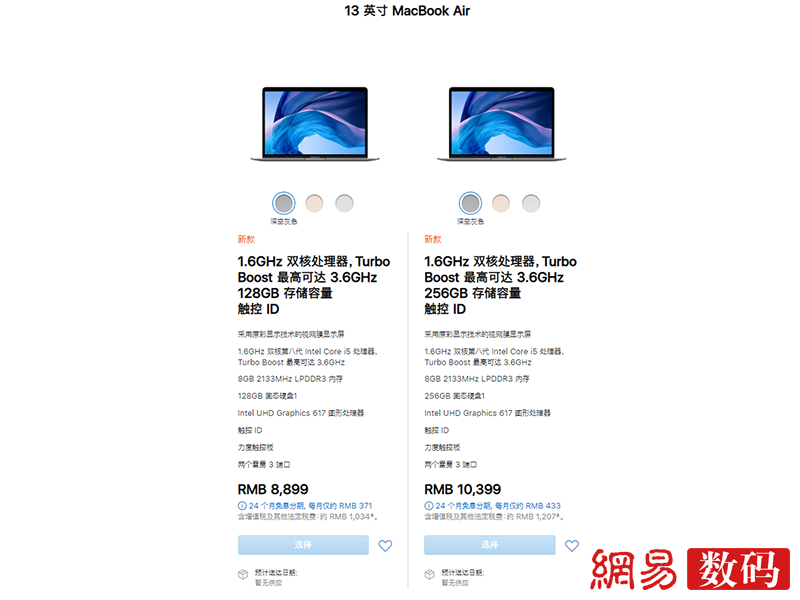800x600 pixels.
Task: Click the 128GB 存储容量 model title
Action: (x=285, y=293)
